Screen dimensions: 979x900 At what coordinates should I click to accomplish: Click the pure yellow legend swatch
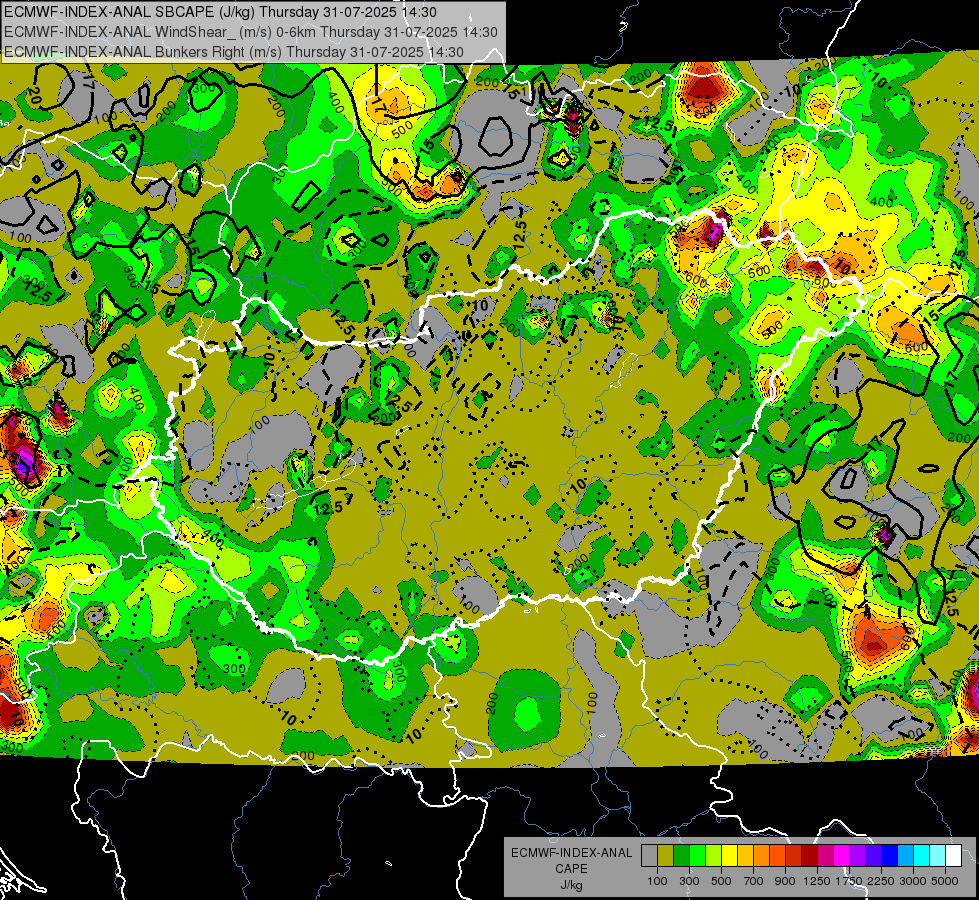(729, 856)
